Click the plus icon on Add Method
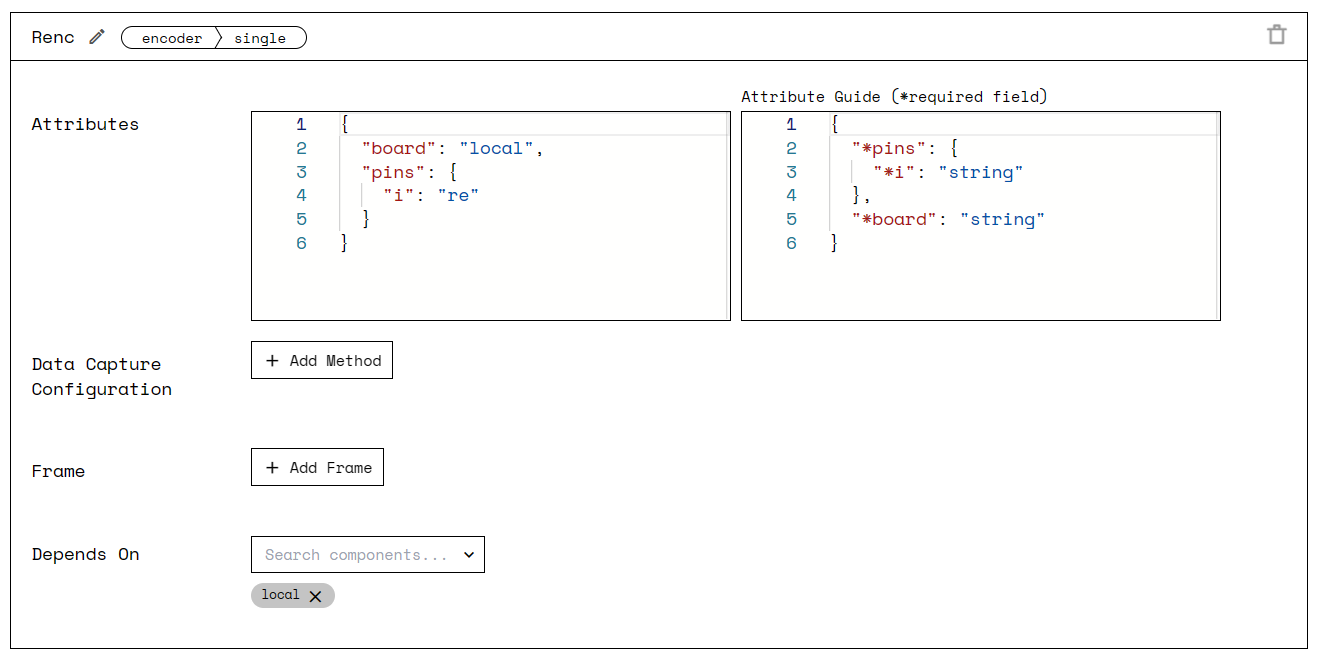Screen dimensions: 1317x658 click(x=271, y=360)
